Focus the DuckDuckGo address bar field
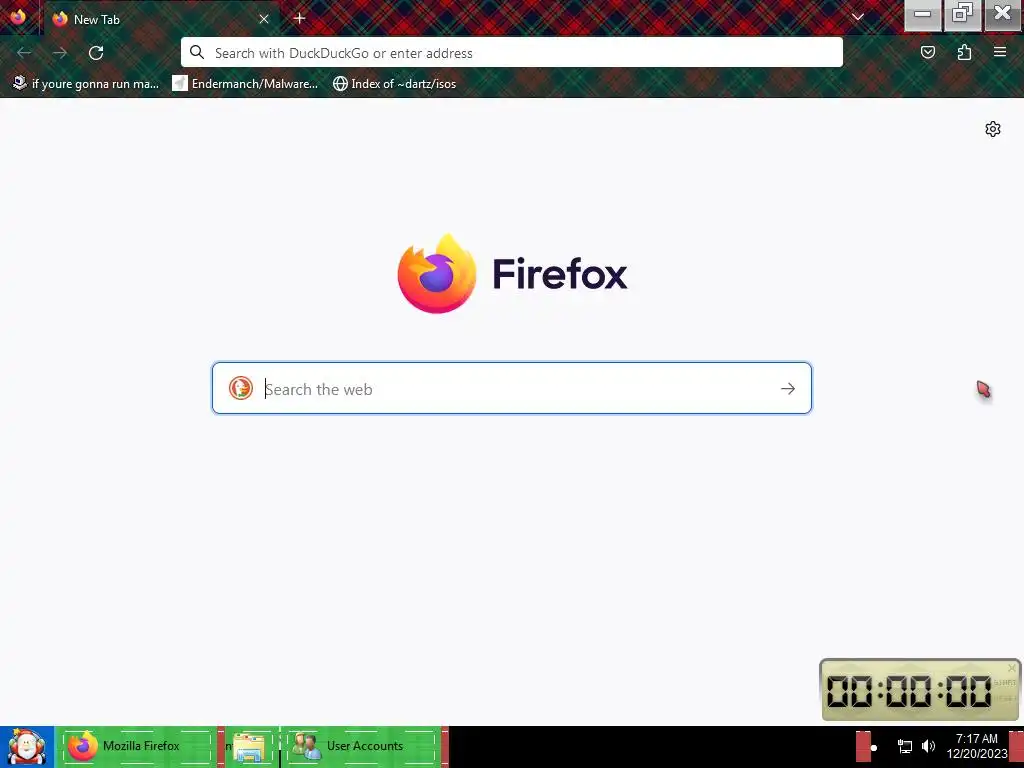The image size is (1024, 768). (511, 52)
